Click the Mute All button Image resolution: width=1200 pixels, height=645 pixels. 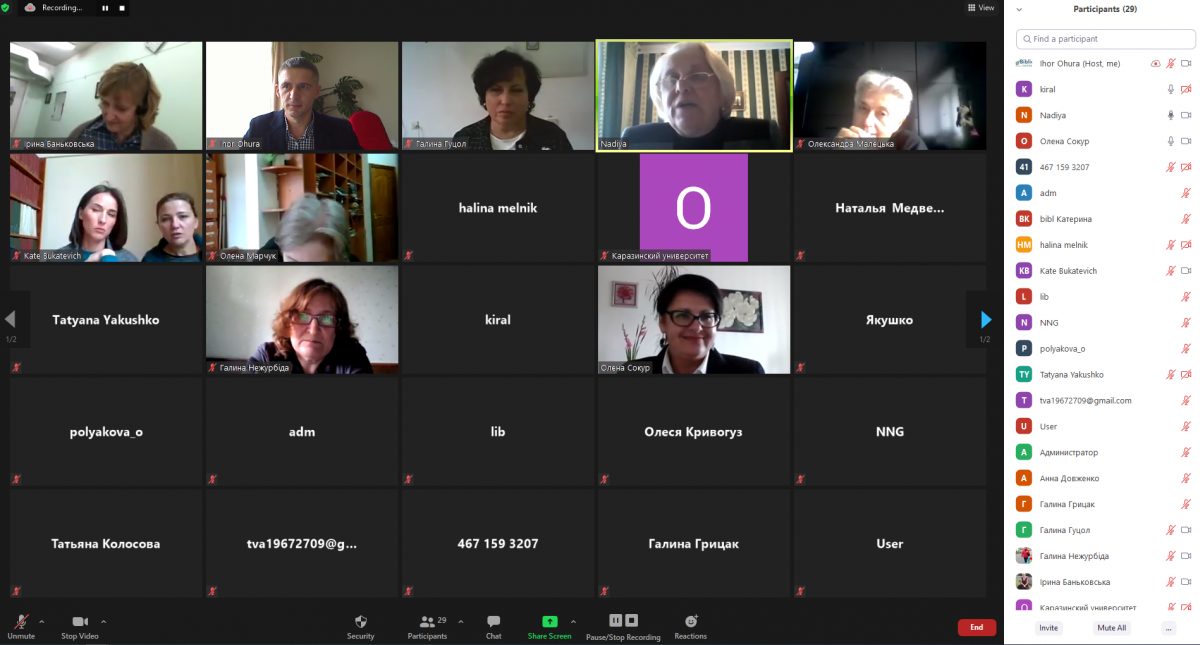(x=1112, y=628)
